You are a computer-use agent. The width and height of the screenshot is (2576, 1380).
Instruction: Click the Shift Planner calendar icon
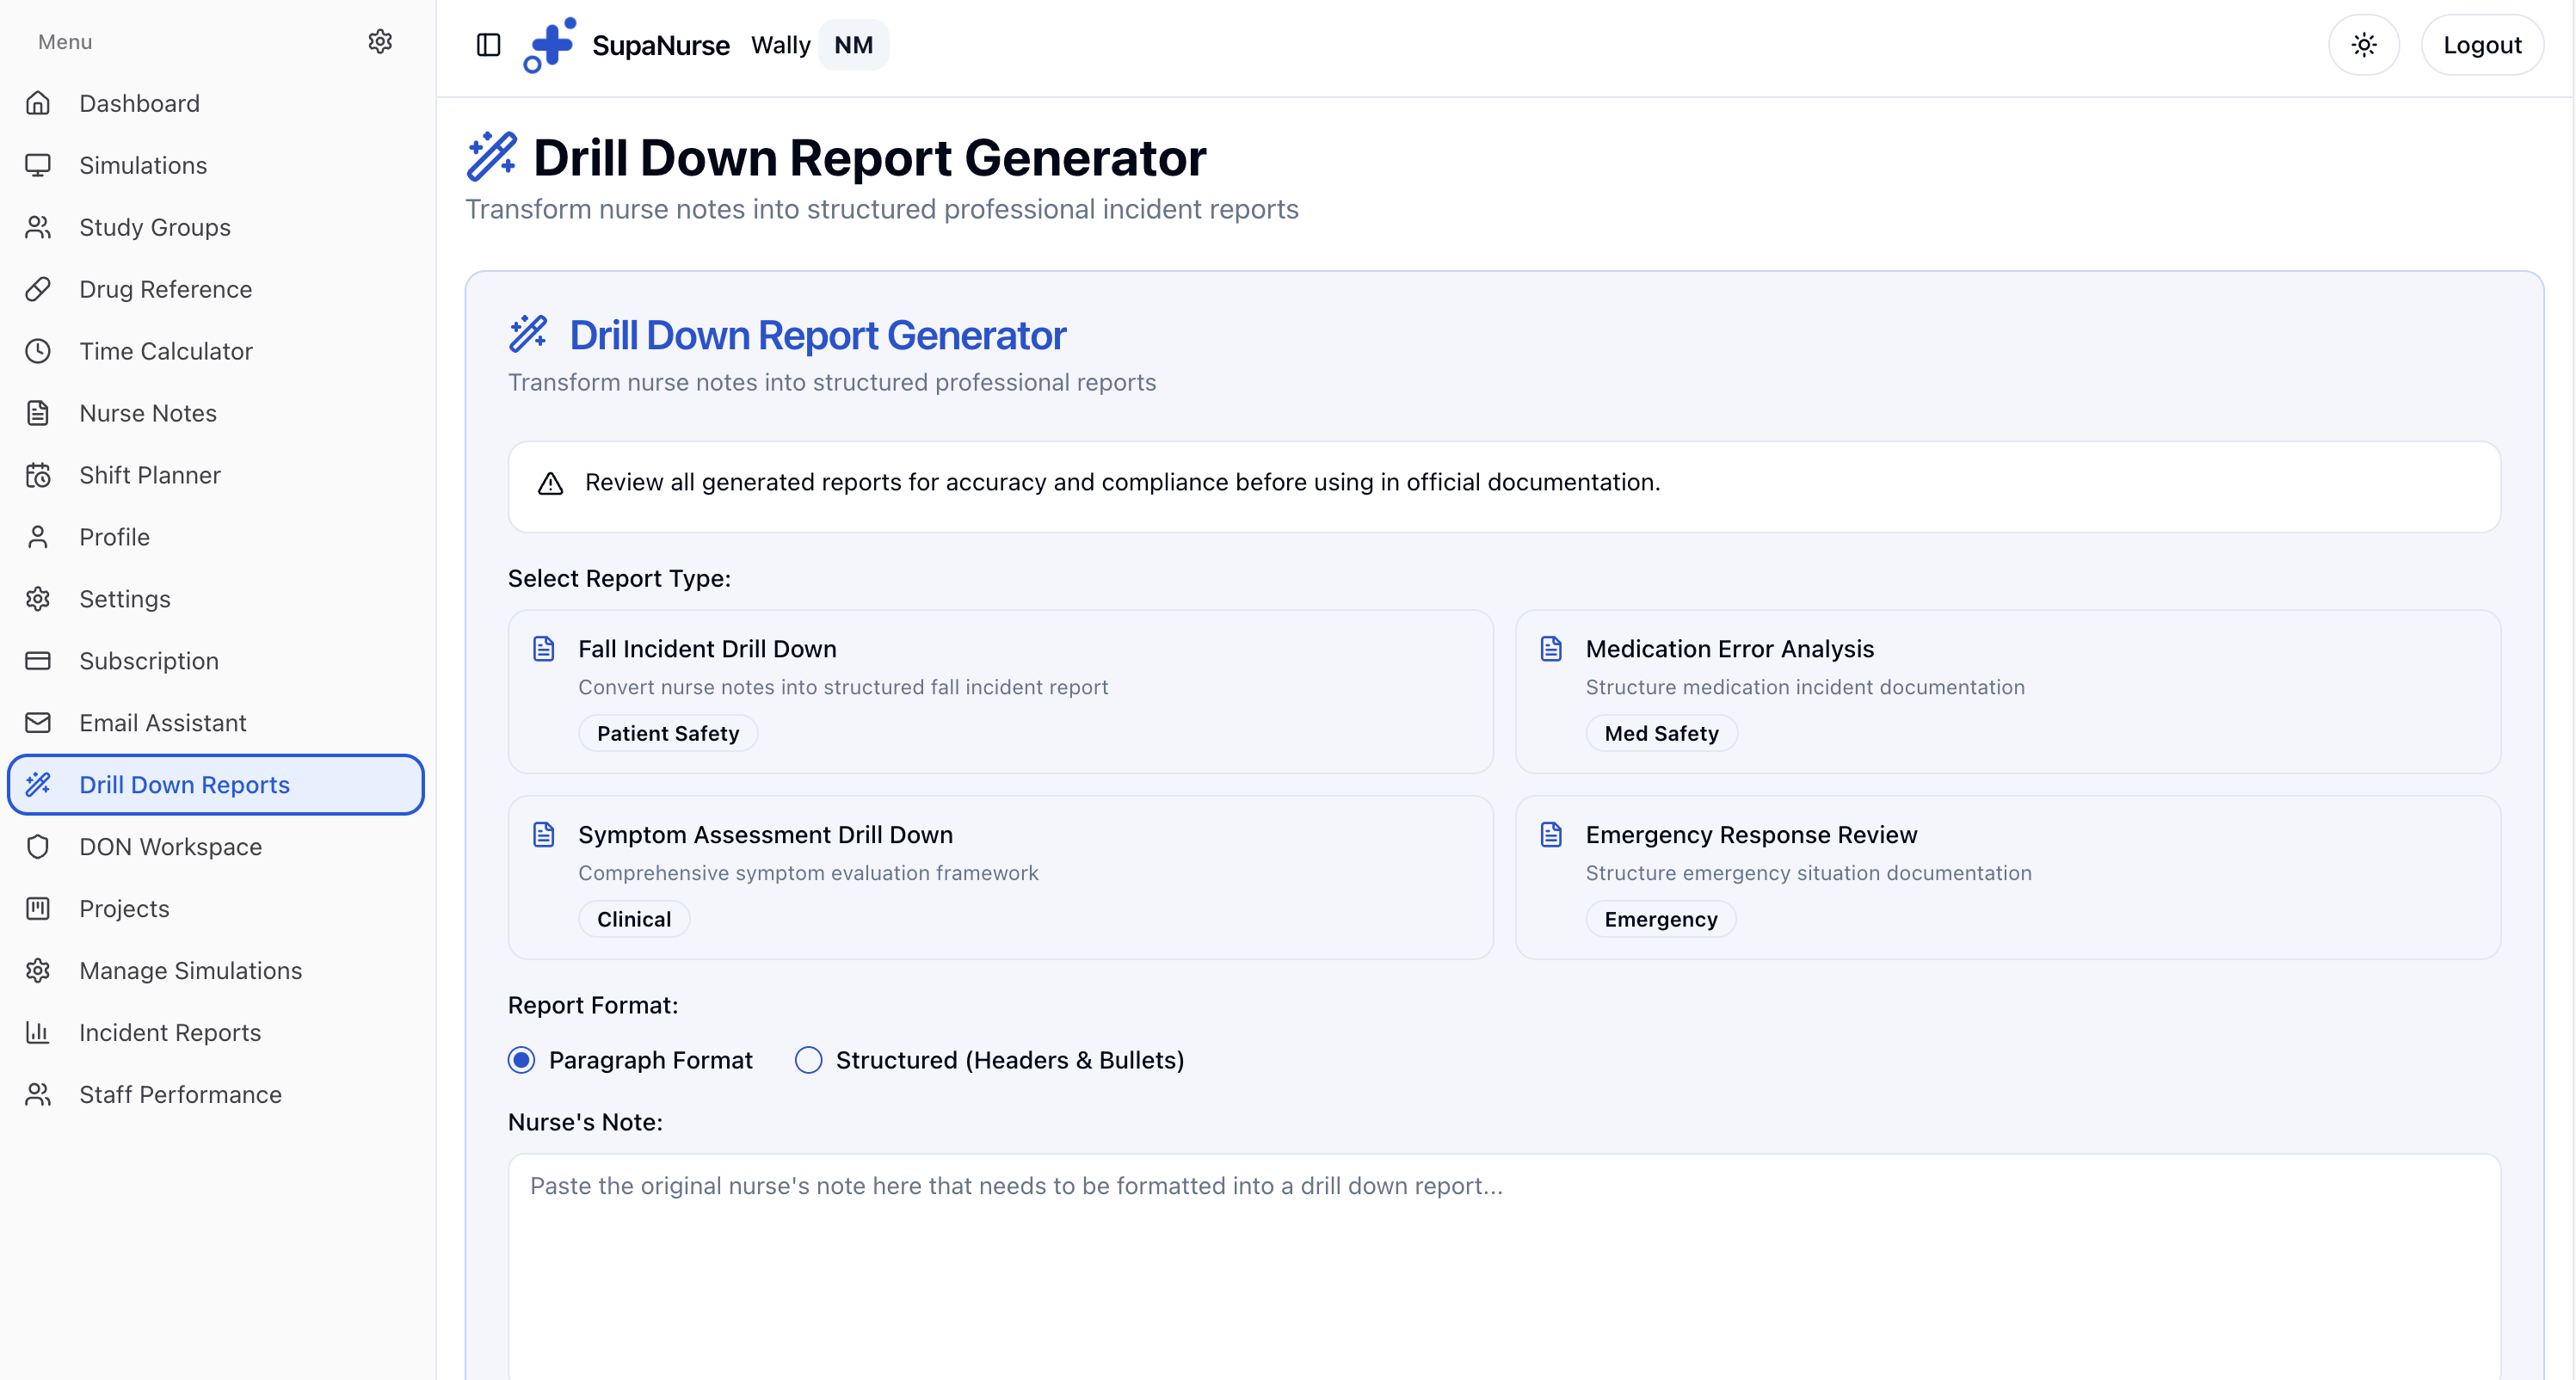[x=38, y=475]
